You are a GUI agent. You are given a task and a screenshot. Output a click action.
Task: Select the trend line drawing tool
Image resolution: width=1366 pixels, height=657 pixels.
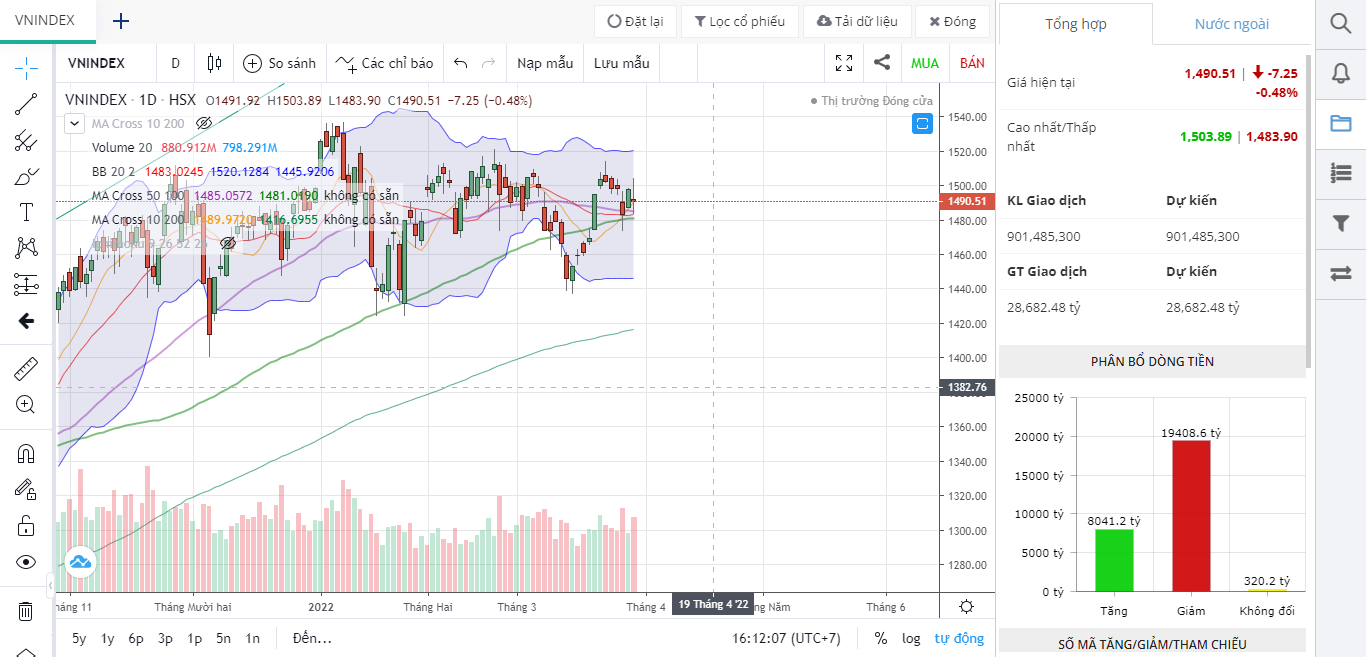tap(26, 104)
